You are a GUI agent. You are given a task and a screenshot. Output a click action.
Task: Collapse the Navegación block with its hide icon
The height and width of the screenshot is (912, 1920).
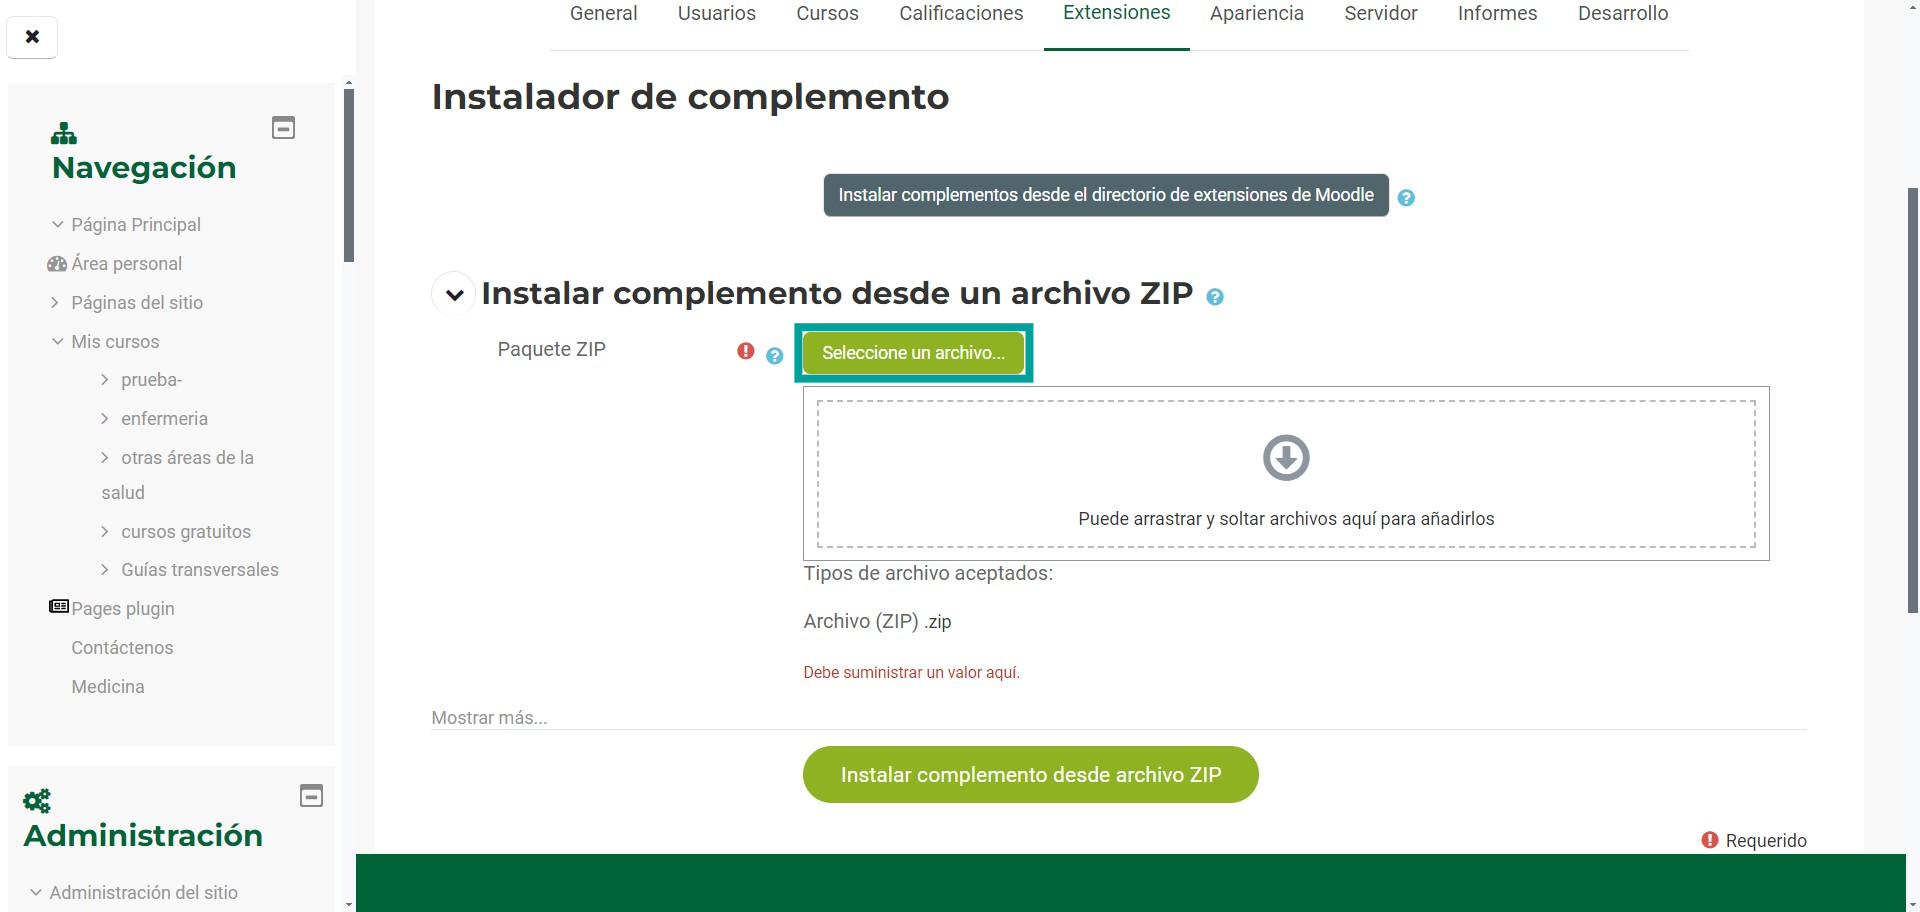pyautogui.click(x=283, y=128)
